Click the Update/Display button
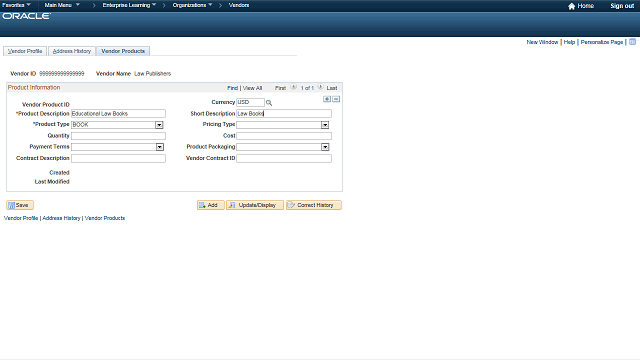This screenshot has height=360, width=640. point(255,205)
